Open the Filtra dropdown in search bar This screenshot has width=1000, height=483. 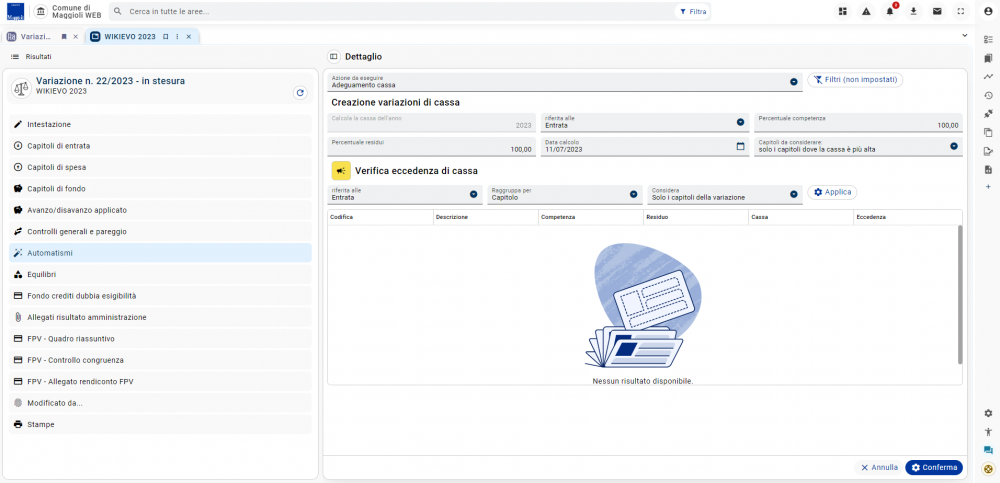(693, 11)
